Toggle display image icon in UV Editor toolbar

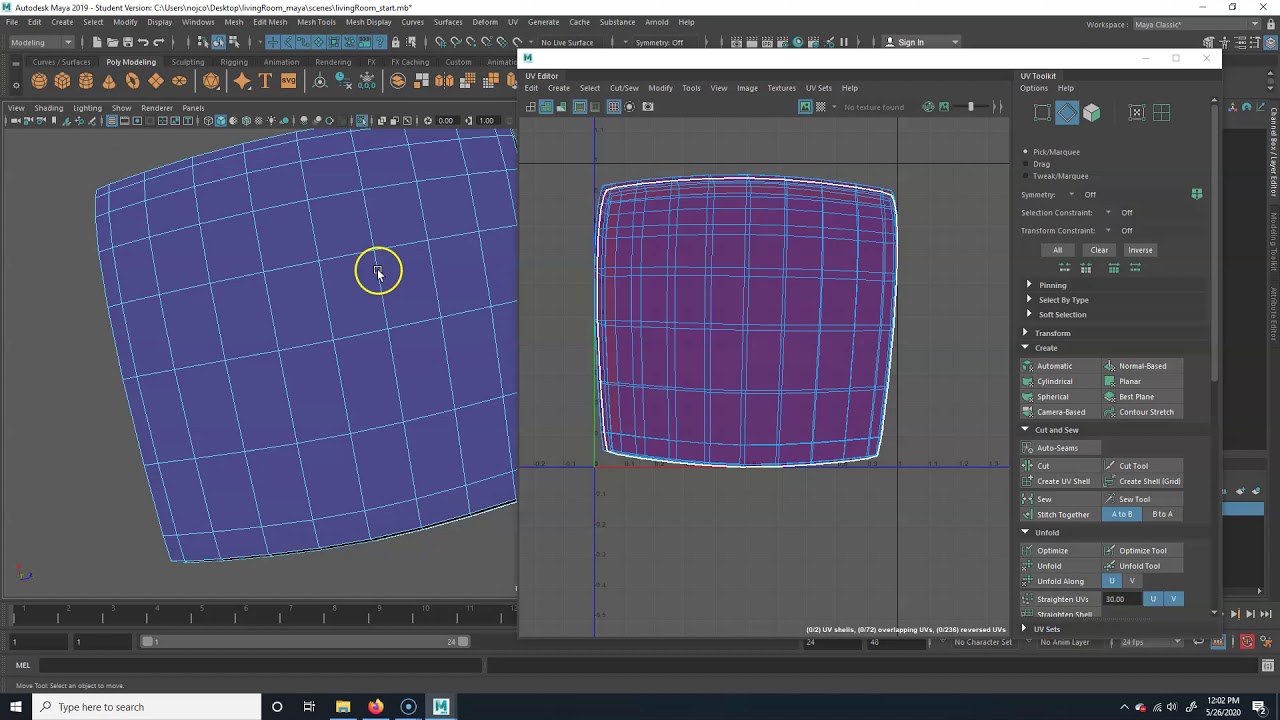click(x=805, y=107)
